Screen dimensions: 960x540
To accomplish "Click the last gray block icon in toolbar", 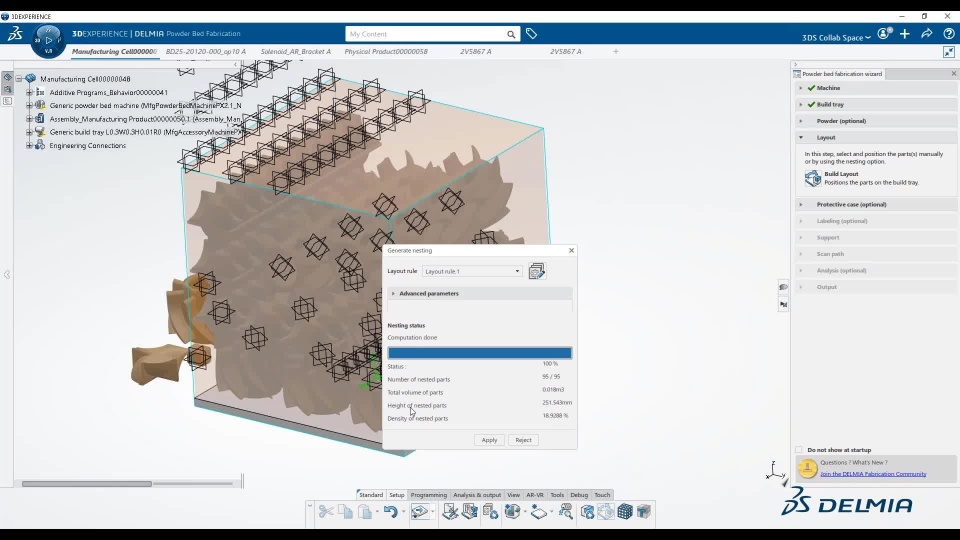I will (x=643, y=511).
